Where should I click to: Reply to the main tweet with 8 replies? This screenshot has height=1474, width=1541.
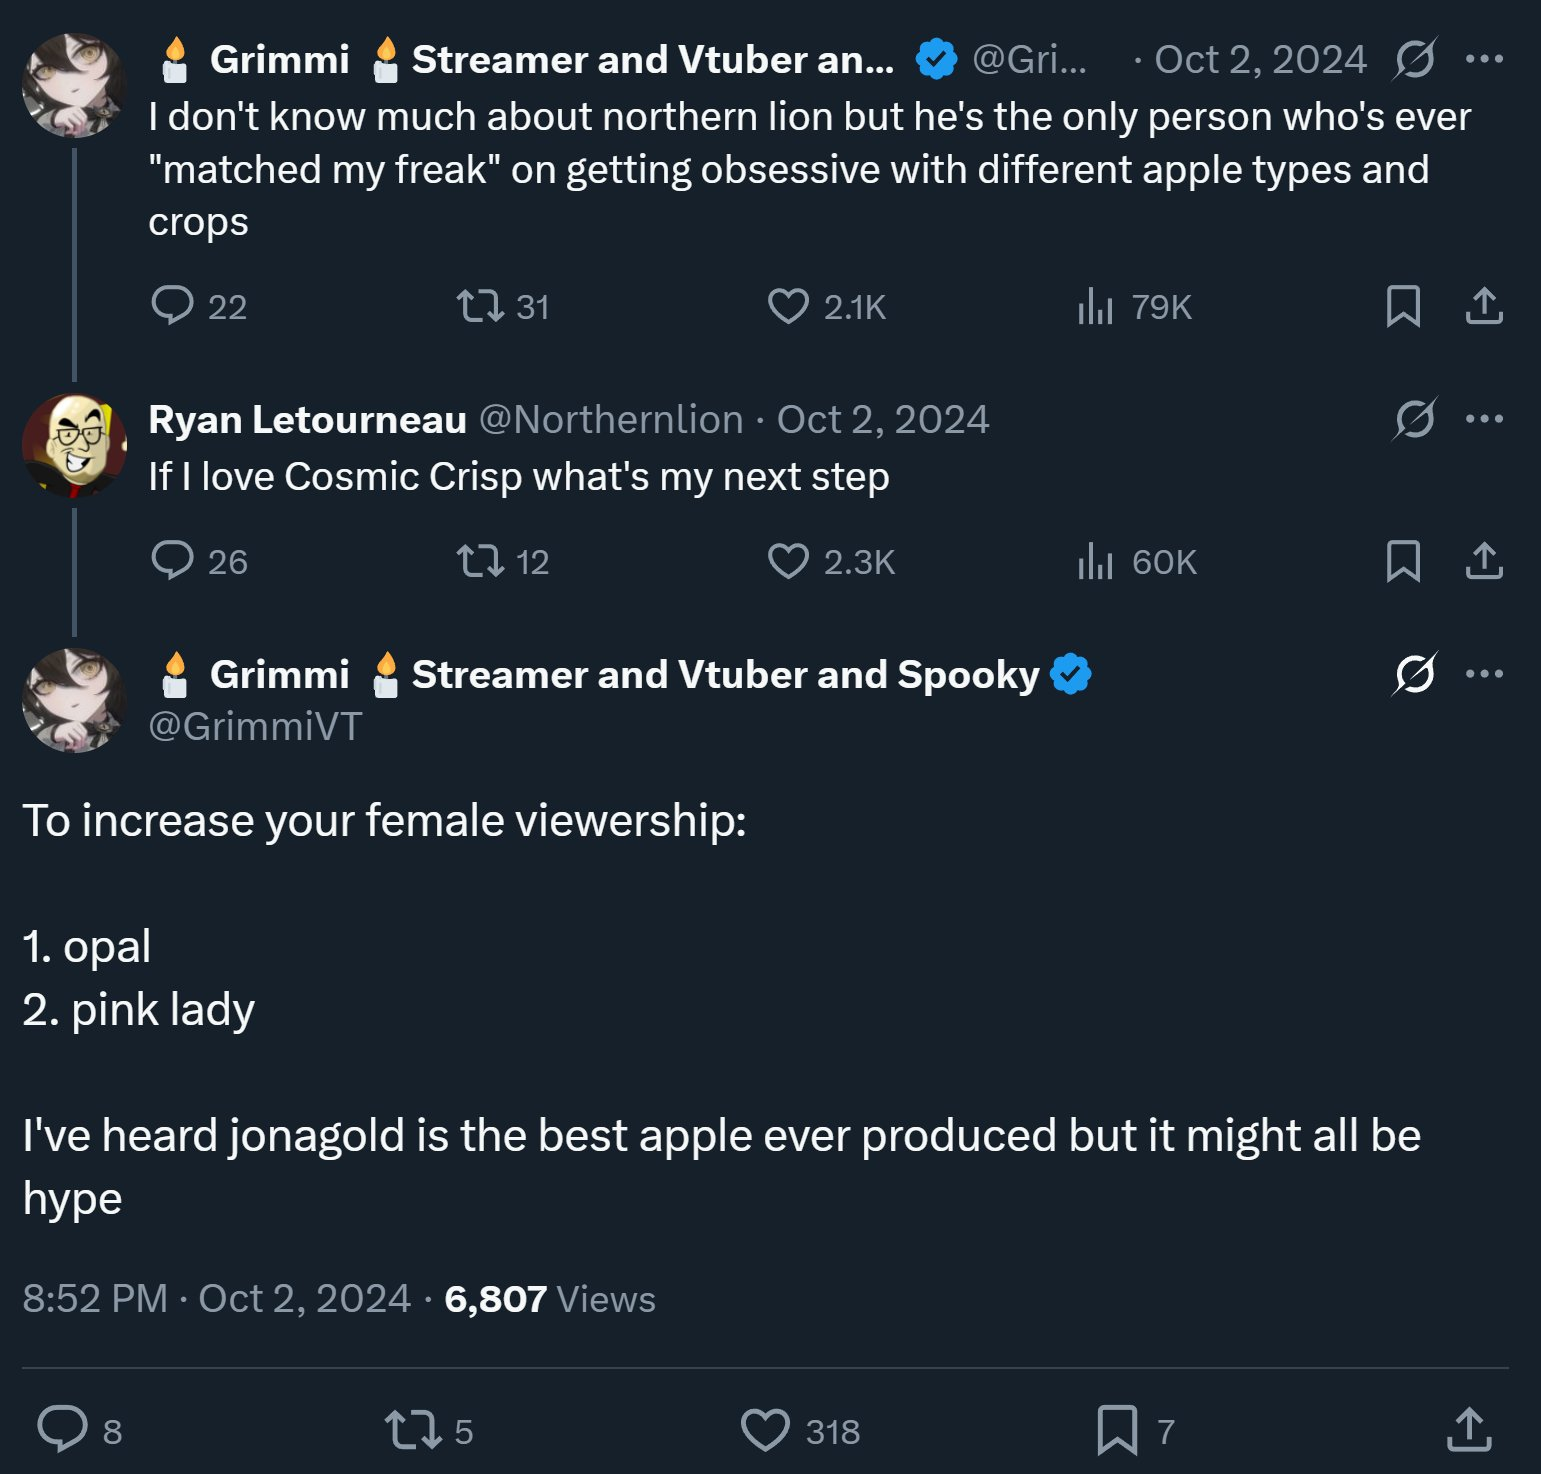coord(63,1429)
